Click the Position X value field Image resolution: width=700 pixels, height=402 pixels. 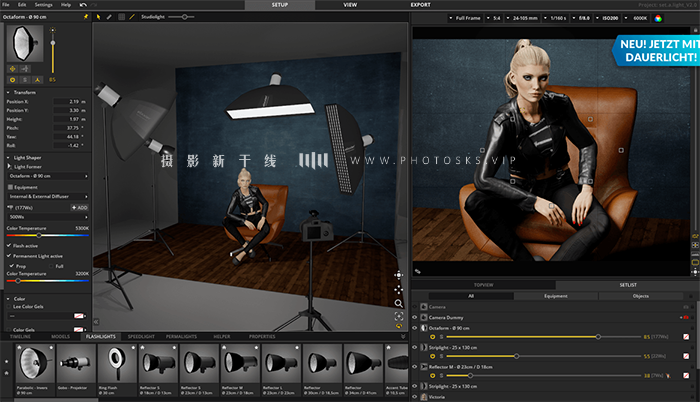point(70,101)
